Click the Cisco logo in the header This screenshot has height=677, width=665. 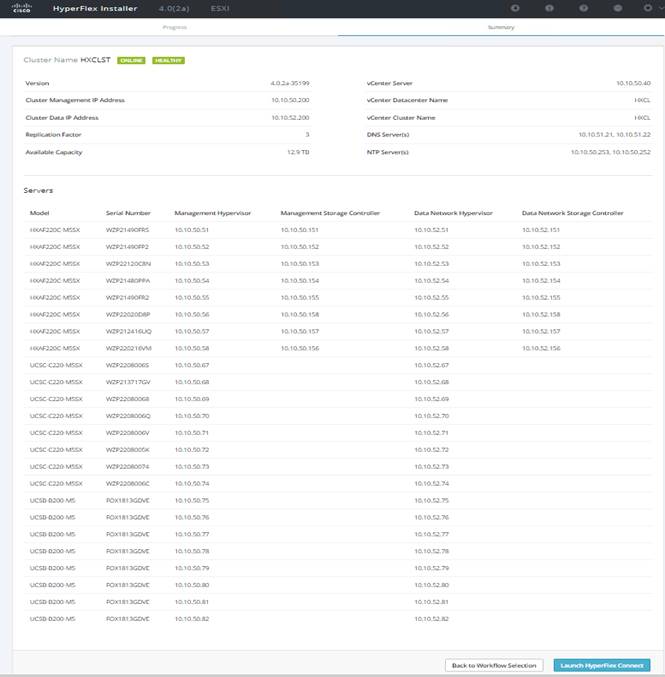[21, 8]
